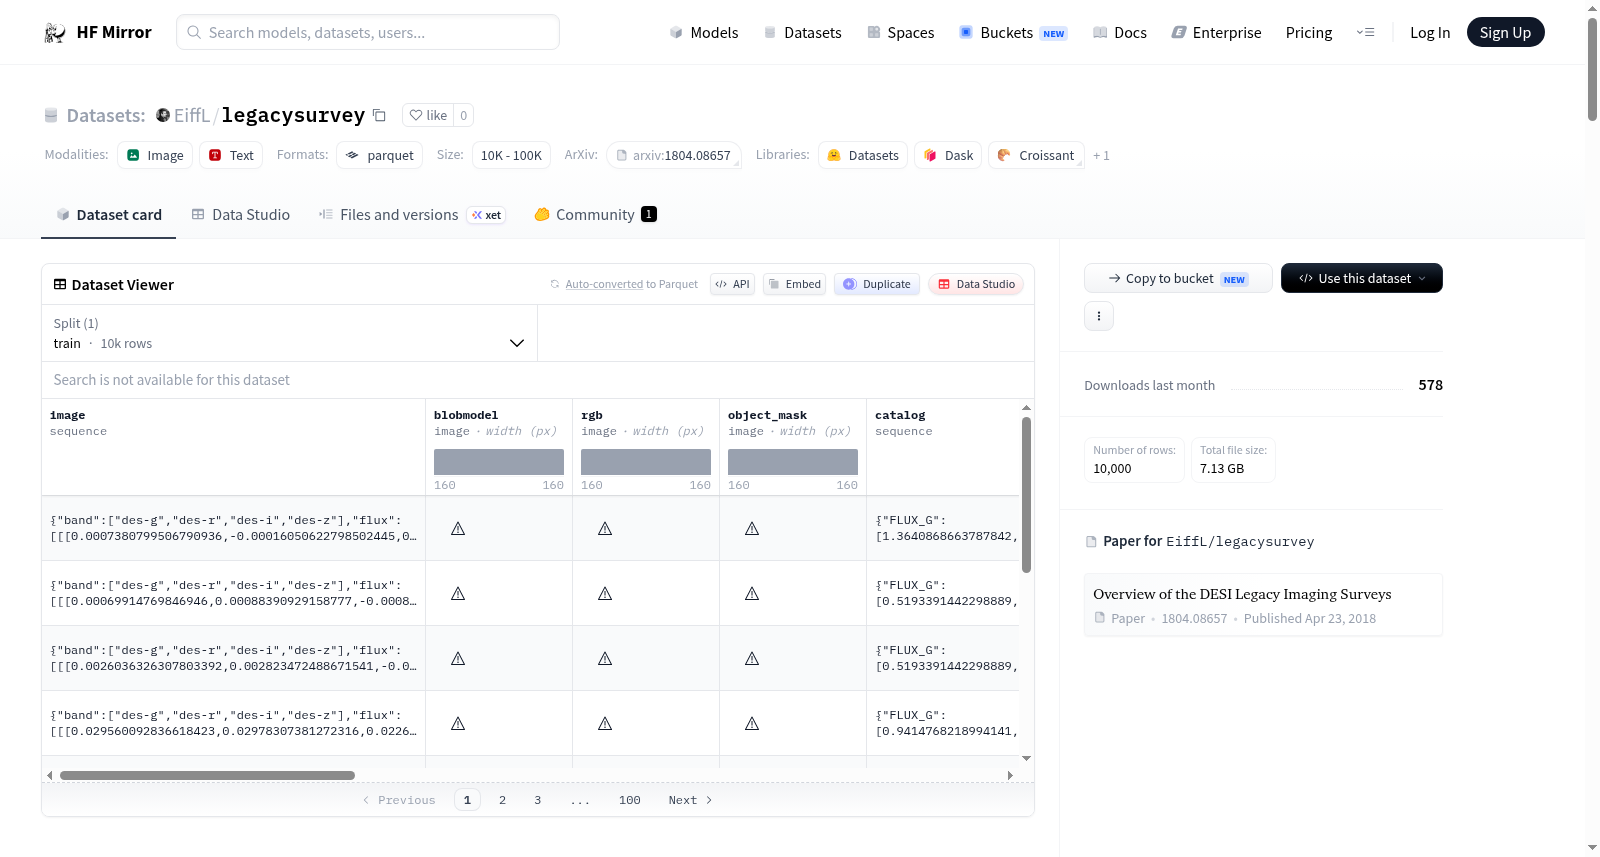Image resolution: width=1600 pixels, height=857 pixels.
Task: Click the EiffL user avatar icon
Action: (x=163, y=115)
